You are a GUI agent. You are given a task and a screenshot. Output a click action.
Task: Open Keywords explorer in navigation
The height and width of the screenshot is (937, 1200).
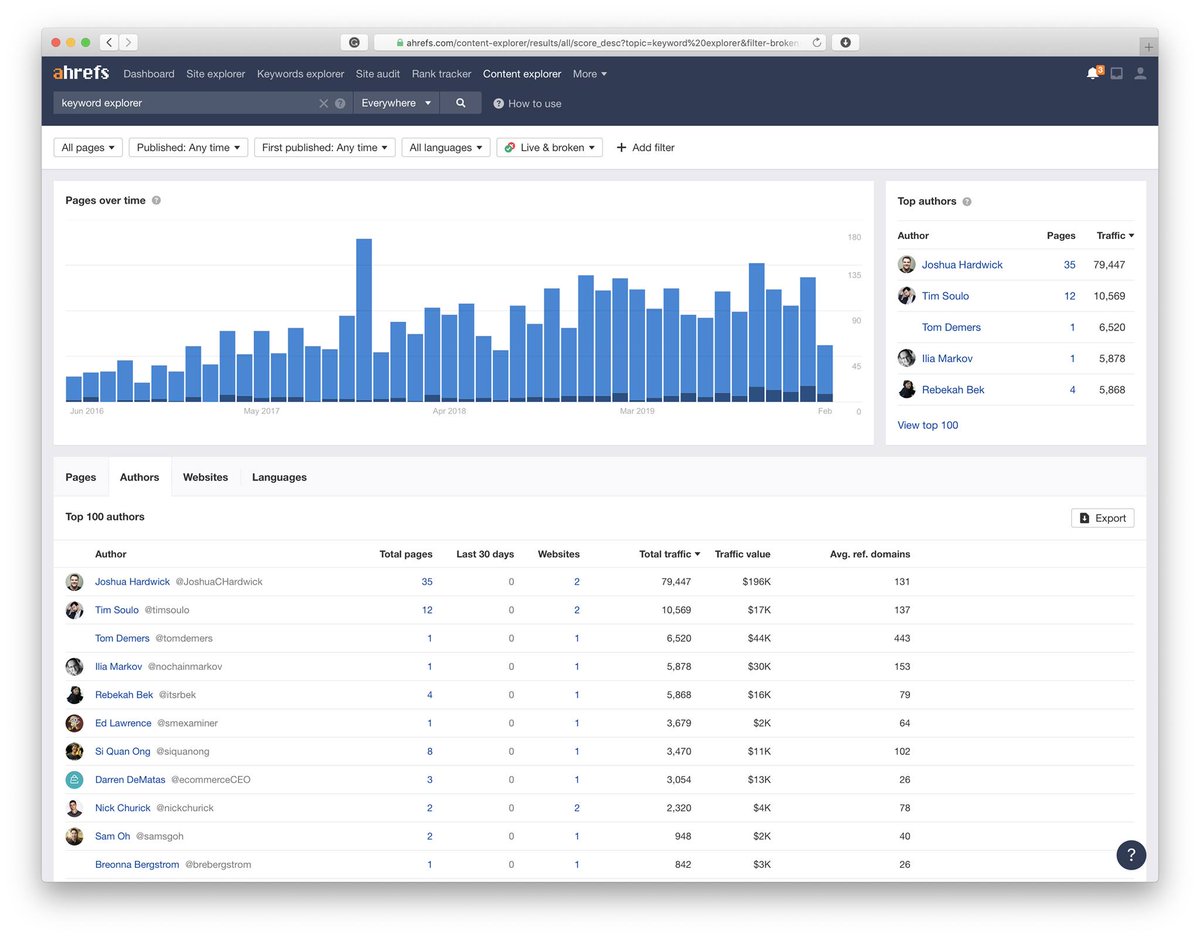[x=300, y=74]
